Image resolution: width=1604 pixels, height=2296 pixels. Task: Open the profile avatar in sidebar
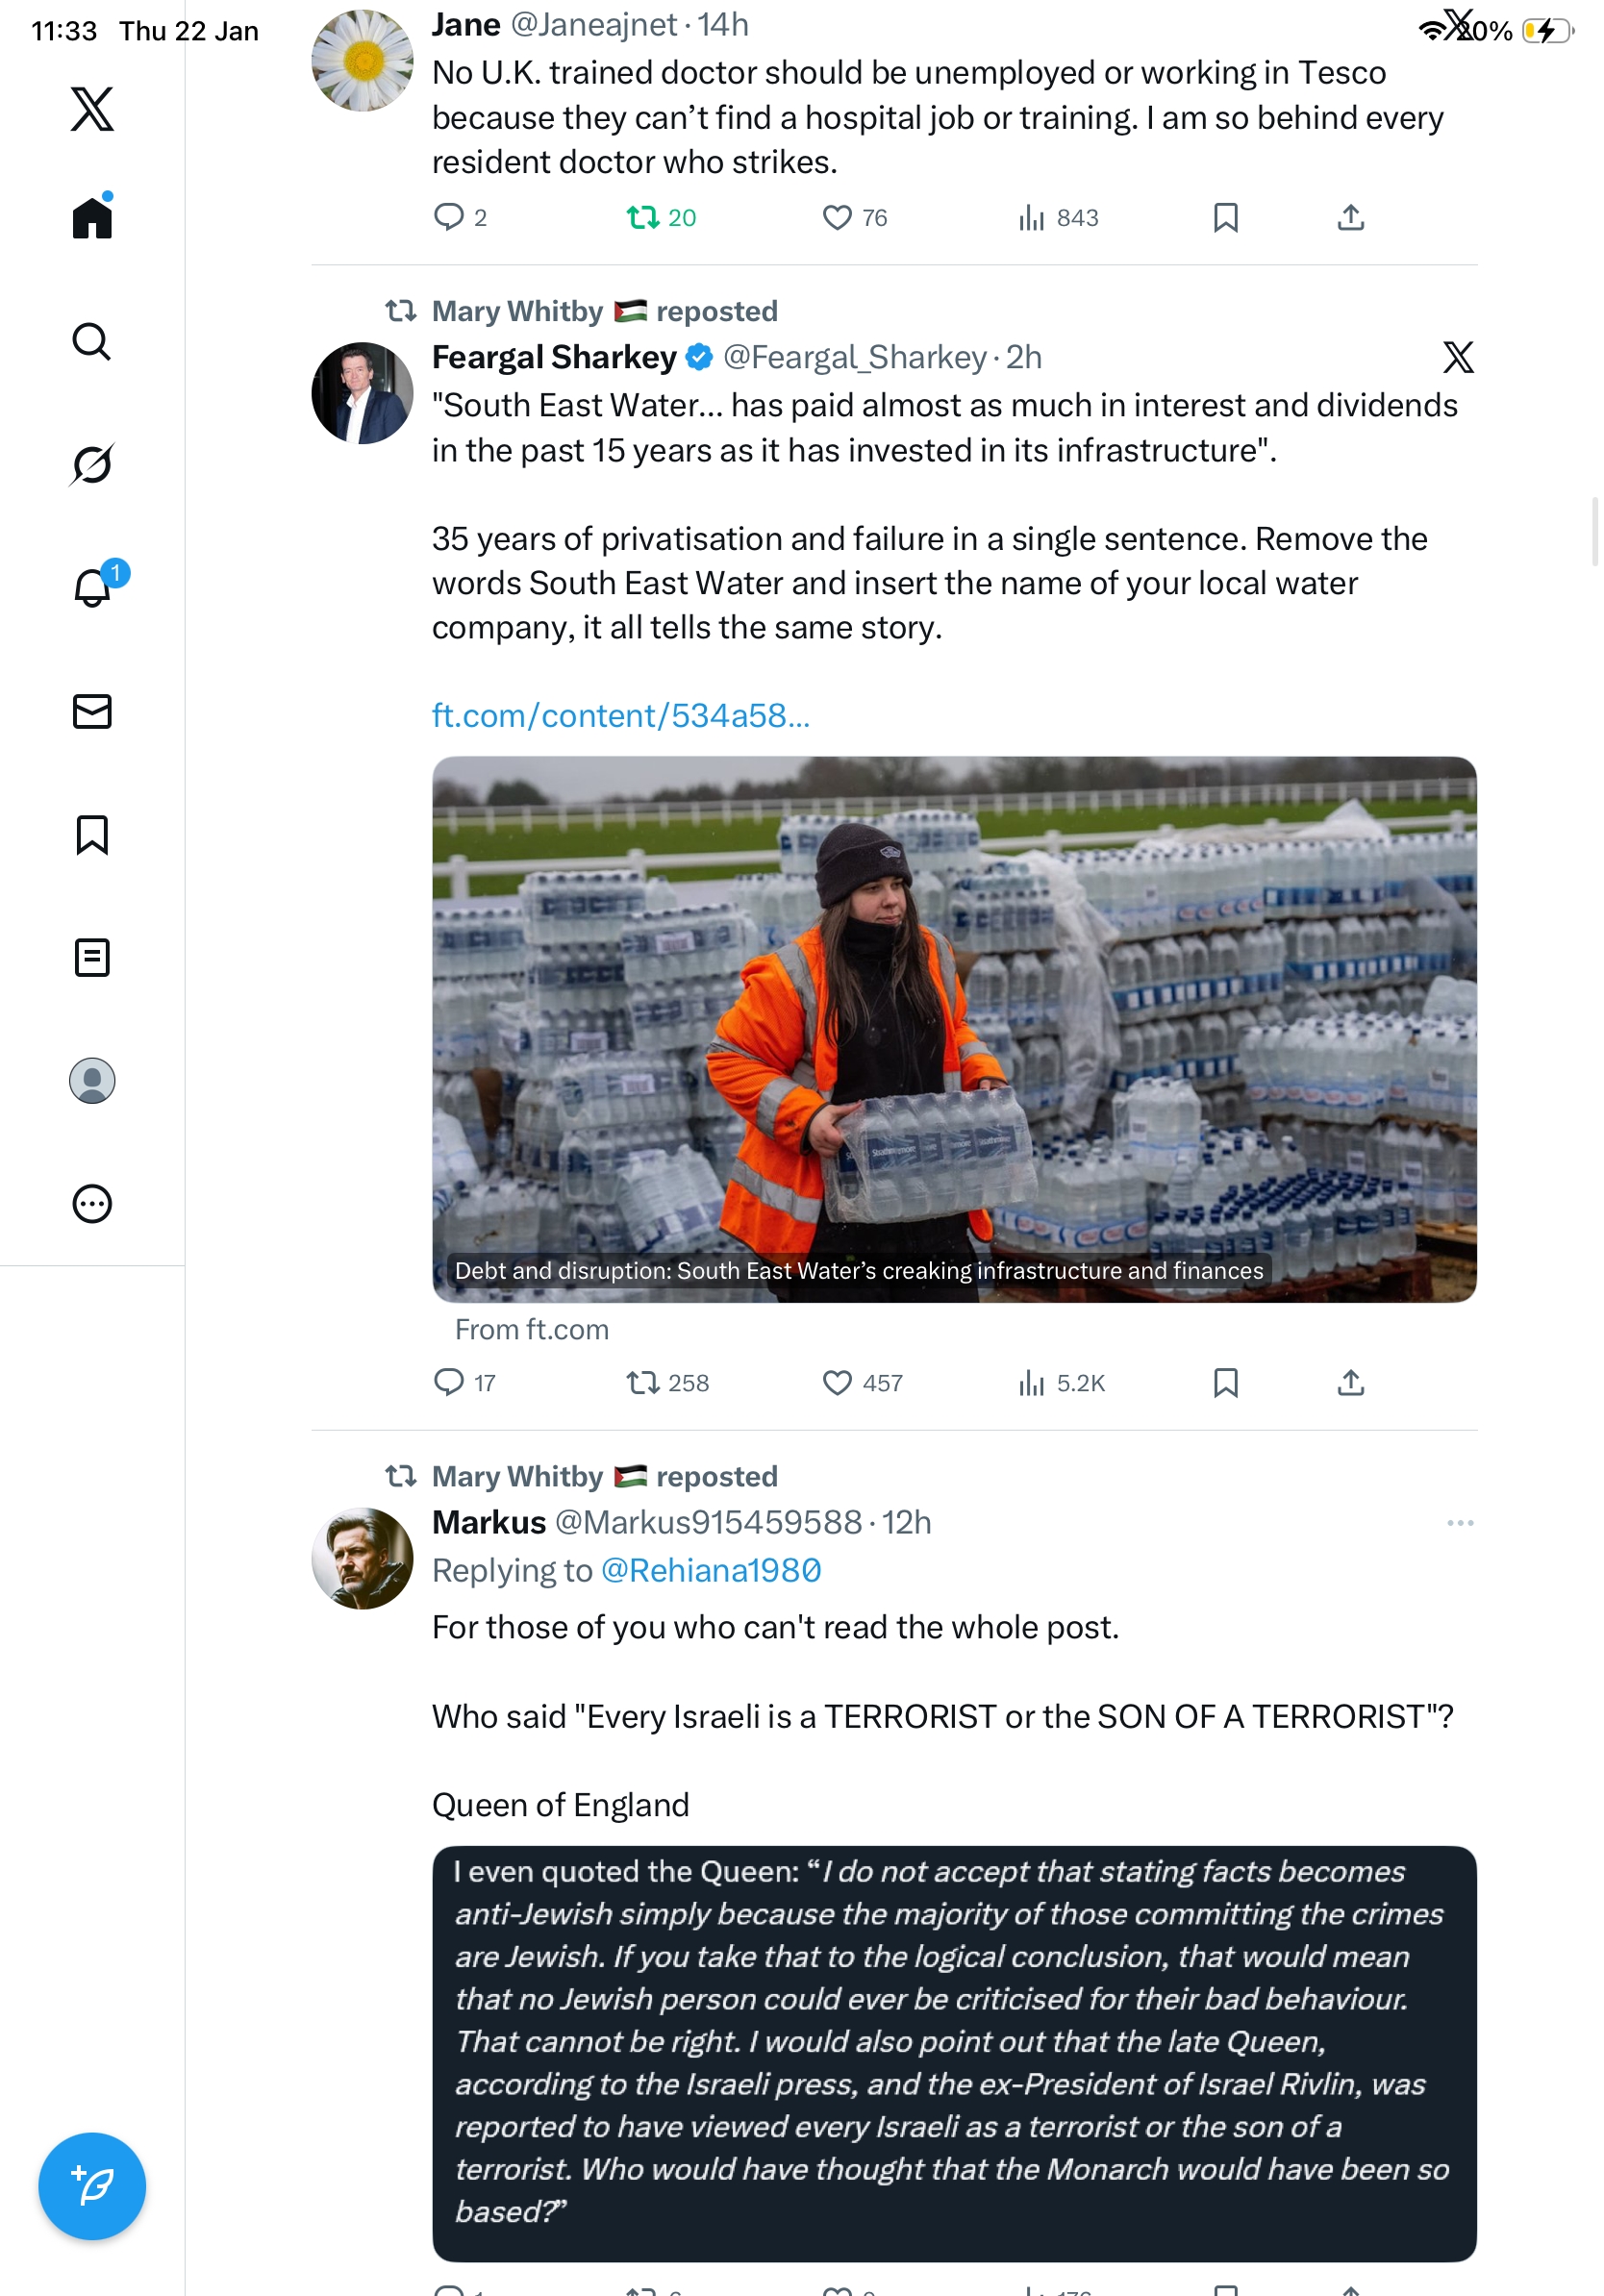click(x=92, y=1081)
